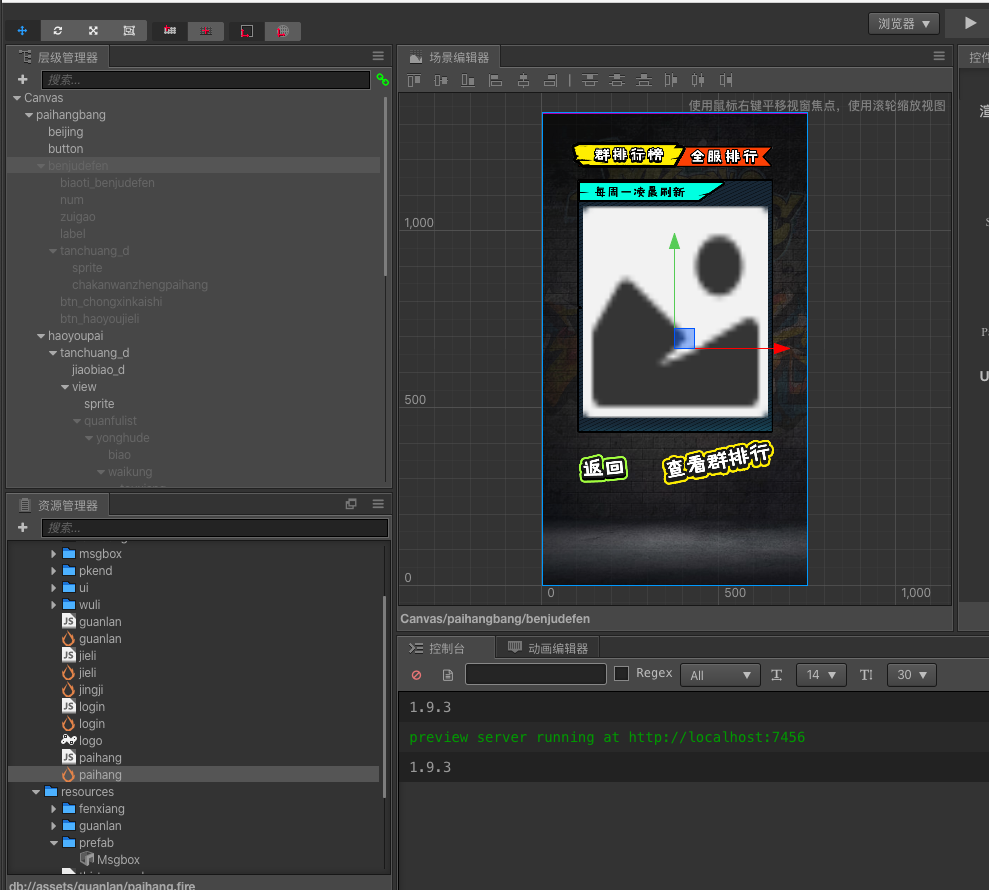
Task: Open the All log level dropdown
Action: [720, 675]
